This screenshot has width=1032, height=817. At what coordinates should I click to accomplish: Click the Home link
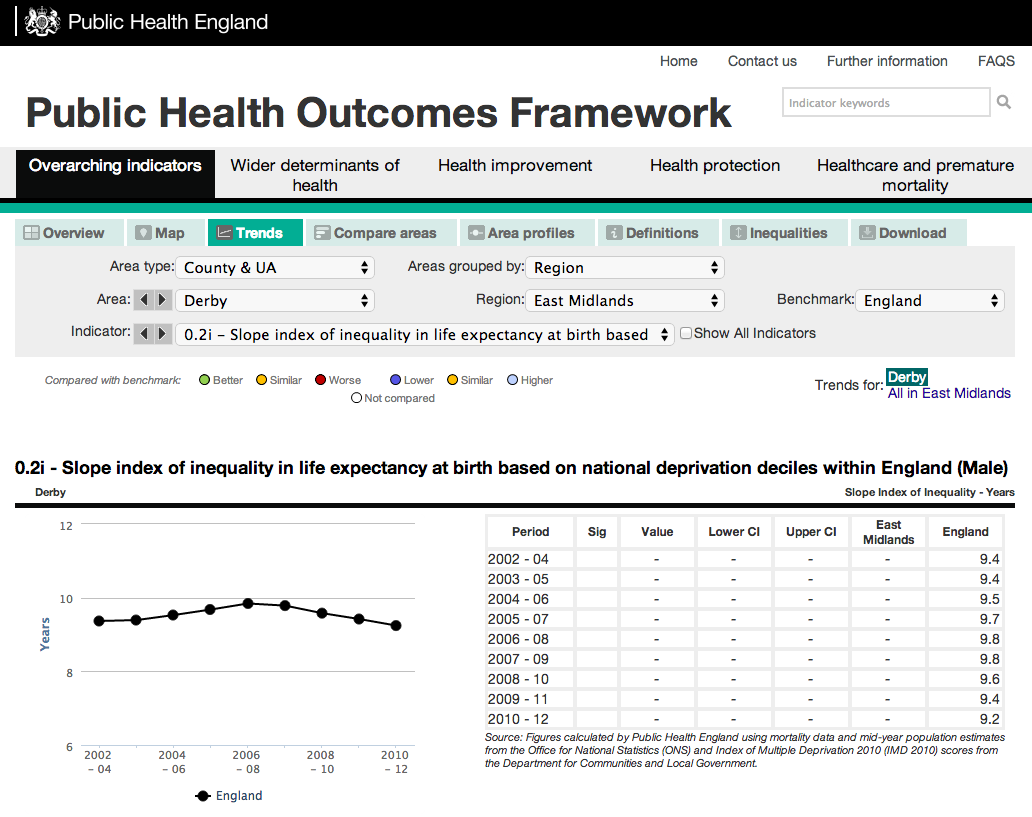click(x=679, y=61)
